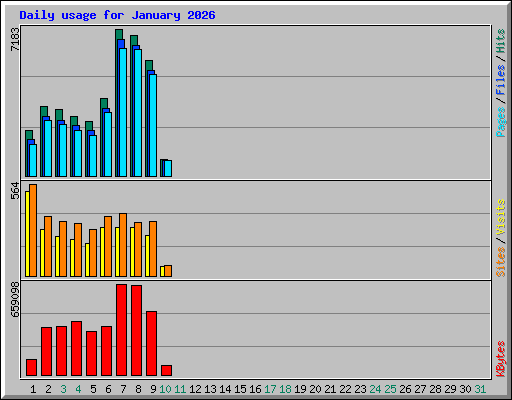Click the red KBytes bar for day 10
Viewport: 512px width, 400px height.
coord(166,371)
